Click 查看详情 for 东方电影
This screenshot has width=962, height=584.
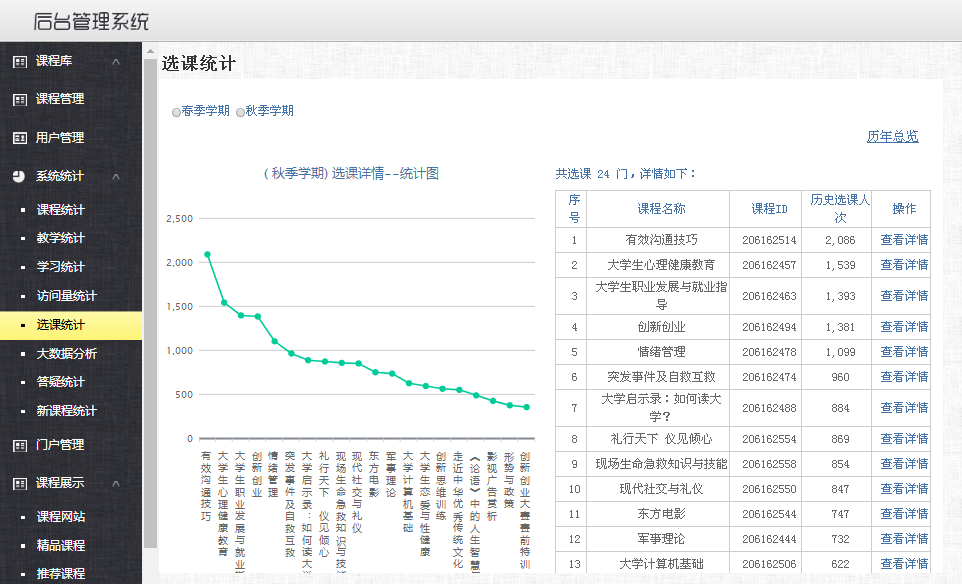point(904,514)
